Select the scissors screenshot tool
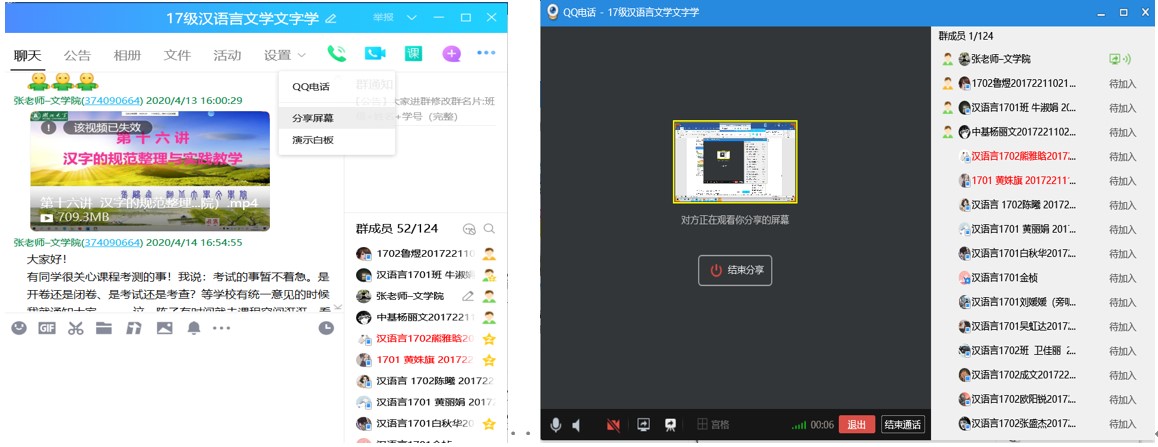 76,328
